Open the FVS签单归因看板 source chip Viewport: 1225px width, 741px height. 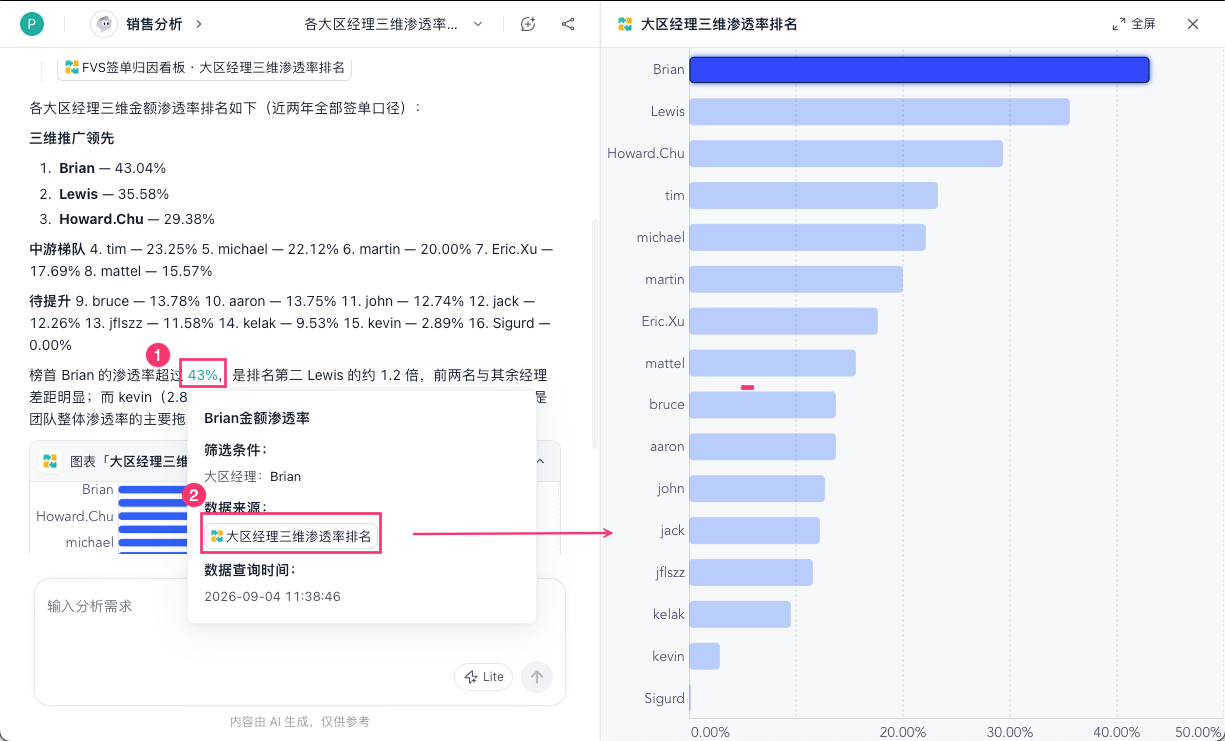click(204, 67)
